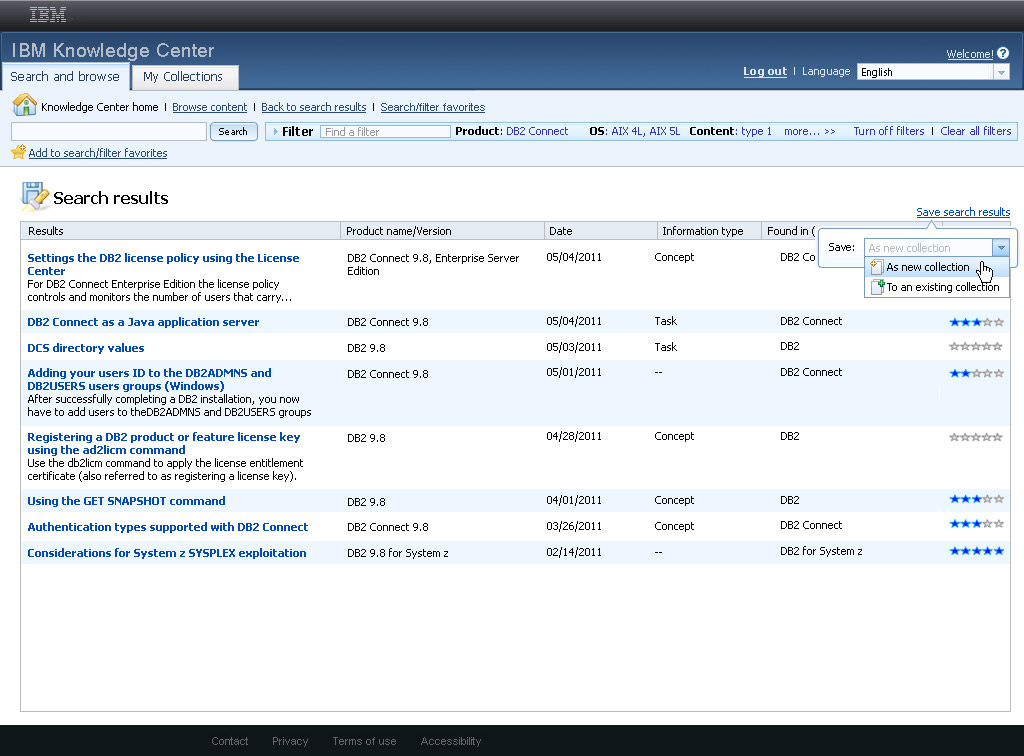The width and height of the screenshot is (1024, 756).
Task: Switch to My Collections tab
Action: tap(183, 77)
